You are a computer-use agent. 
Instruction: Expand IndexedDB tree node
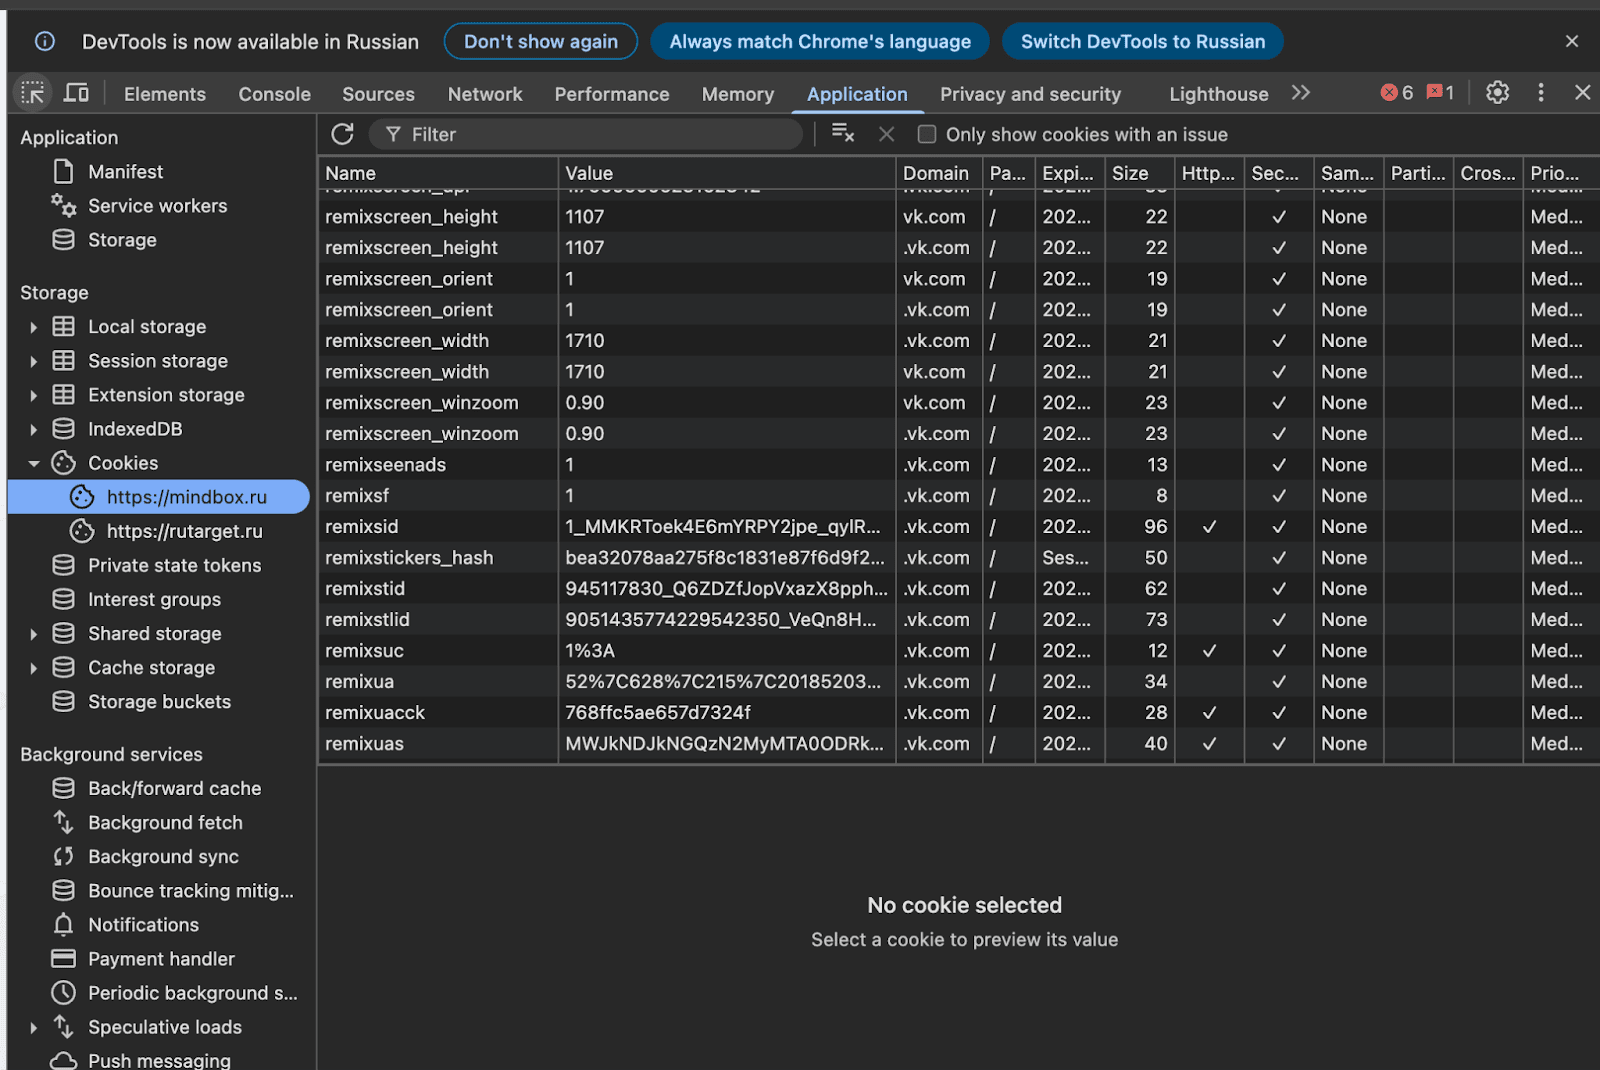click(33, 429)
